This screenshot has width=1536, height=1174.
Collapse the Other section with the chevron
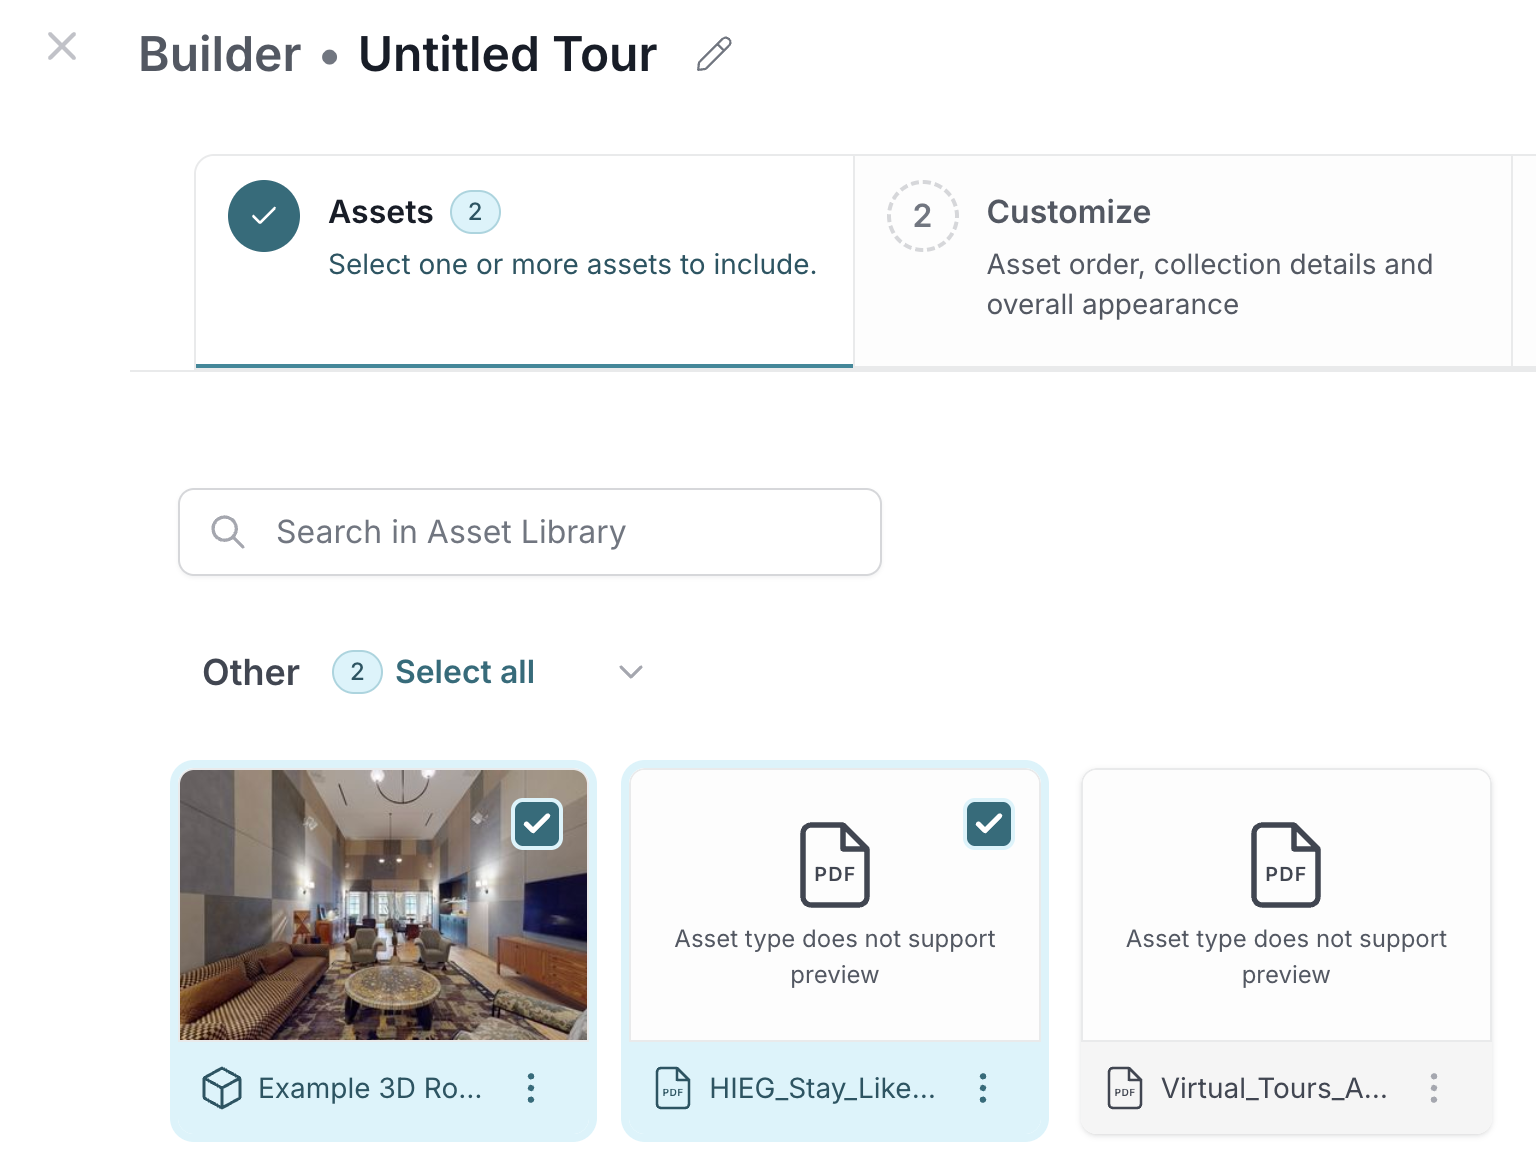click(631, 672)
